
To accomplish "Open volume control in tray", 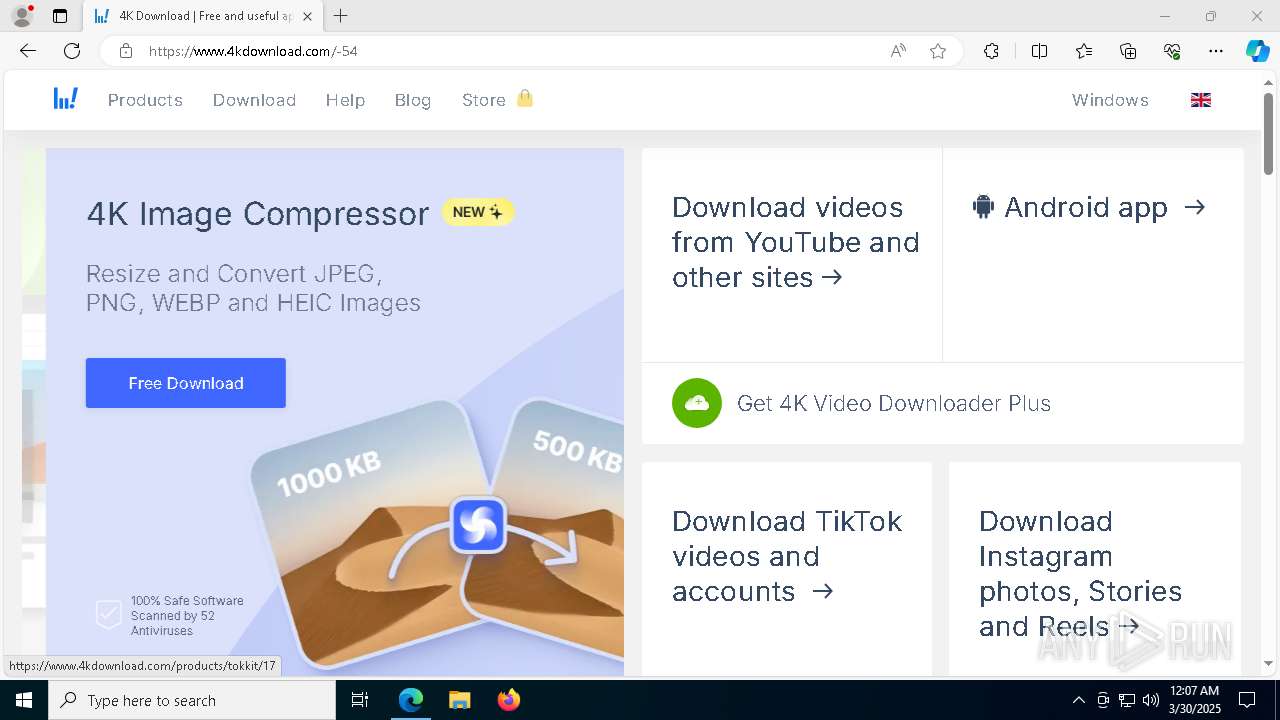I will click(1150, 700).
